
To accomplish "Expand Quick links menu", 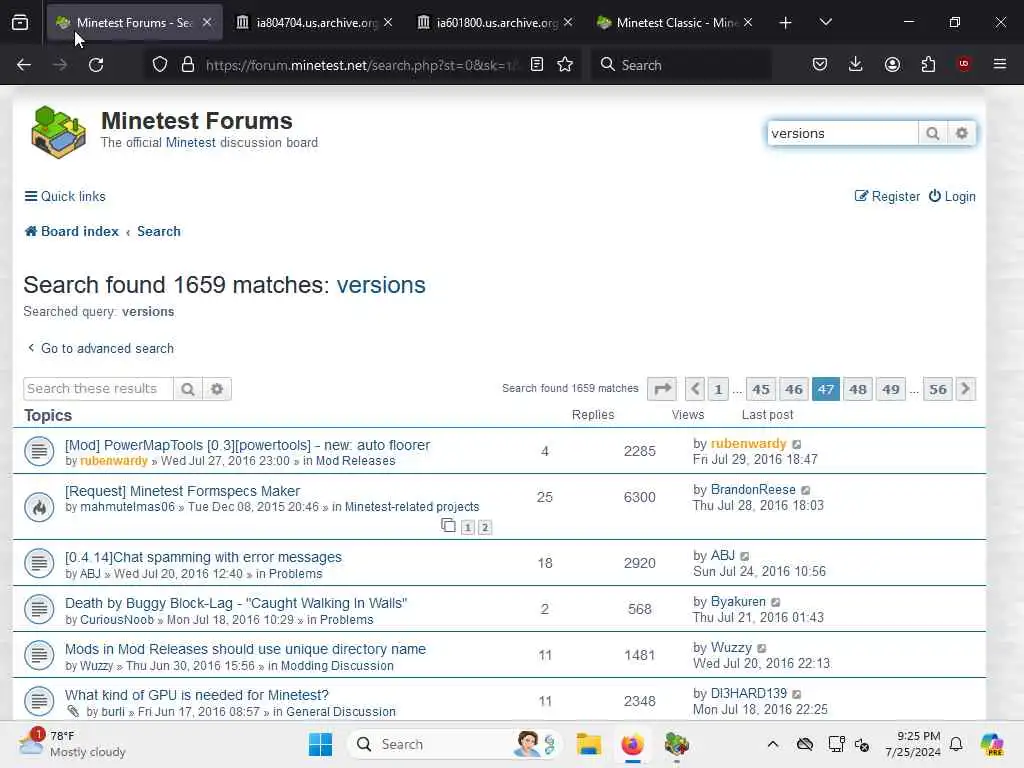I will pyautogui.click(x=65, y=197).
